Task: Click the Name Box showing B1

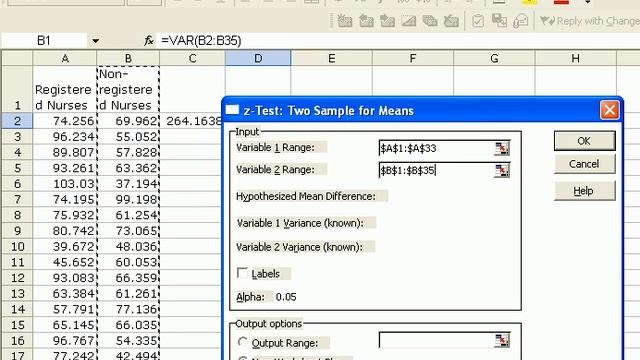Action: click(44, 41)
